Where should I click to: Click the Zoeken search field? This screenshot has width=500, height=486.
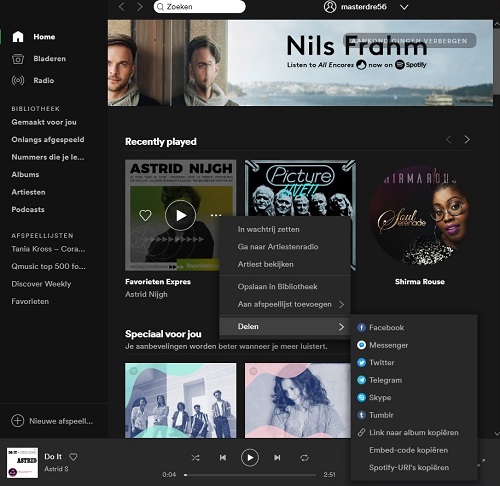[x=199, y=7]
